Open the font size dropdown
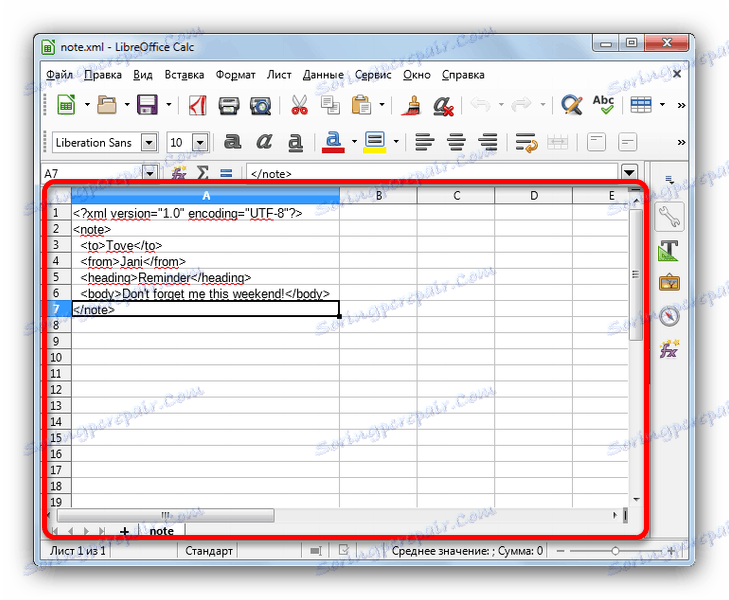The width and height of the screenshot is (729, 600). click(x=200, y=142)
